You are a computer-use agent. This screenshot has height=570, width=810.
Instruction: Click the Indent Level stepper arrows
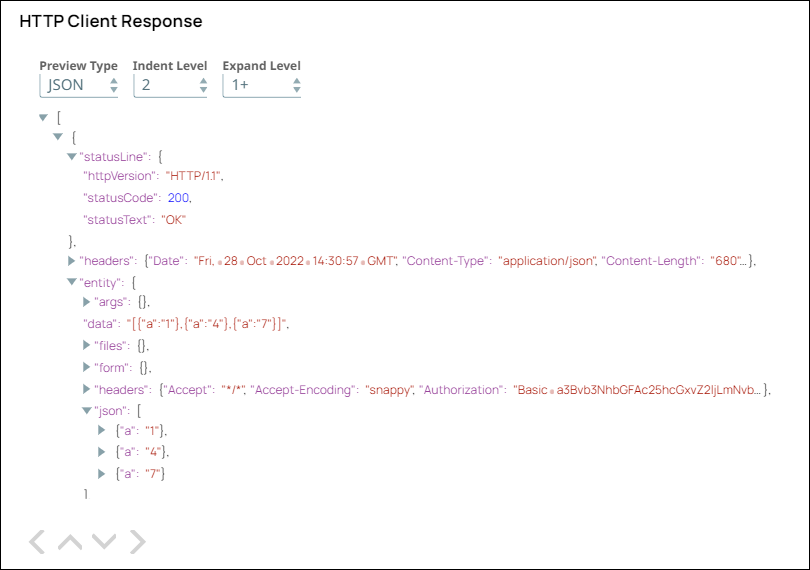pos(205,85)
